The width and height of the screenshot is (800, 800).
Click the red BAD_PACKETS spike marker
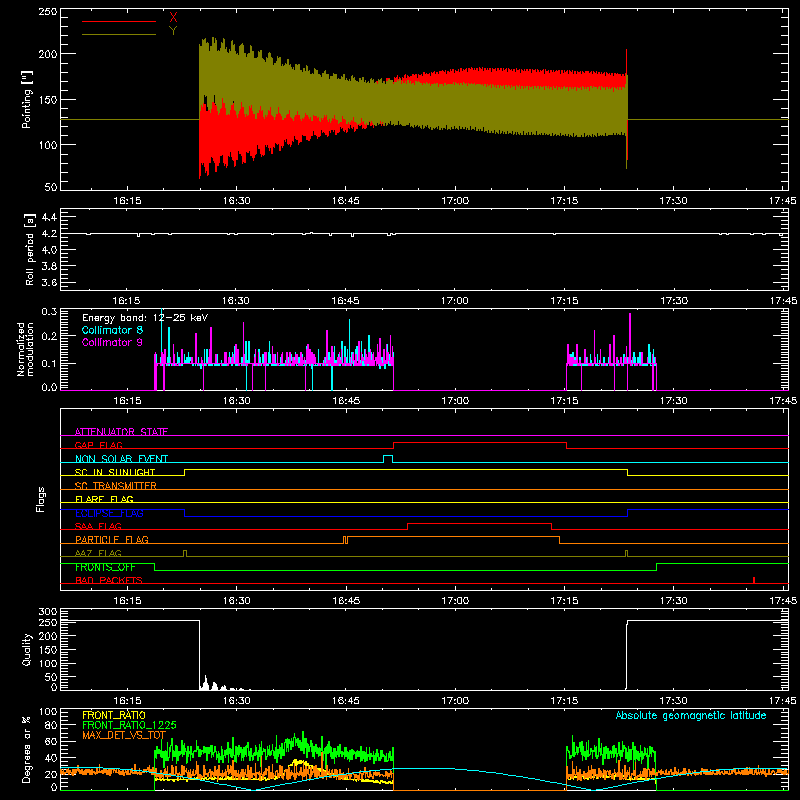[x=754, y=580]
